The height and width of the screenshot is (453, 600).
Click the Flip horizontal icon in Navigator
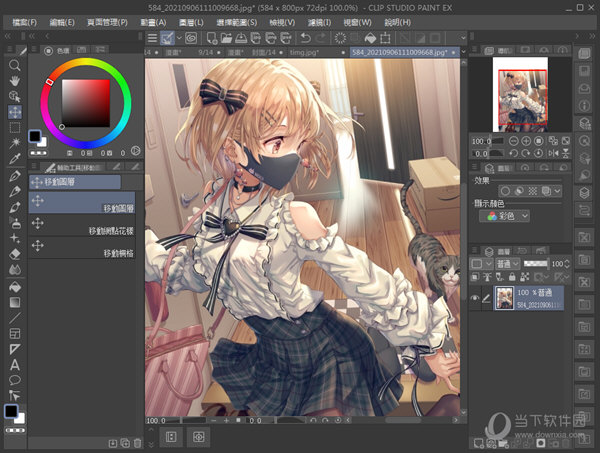pos(553,153)
